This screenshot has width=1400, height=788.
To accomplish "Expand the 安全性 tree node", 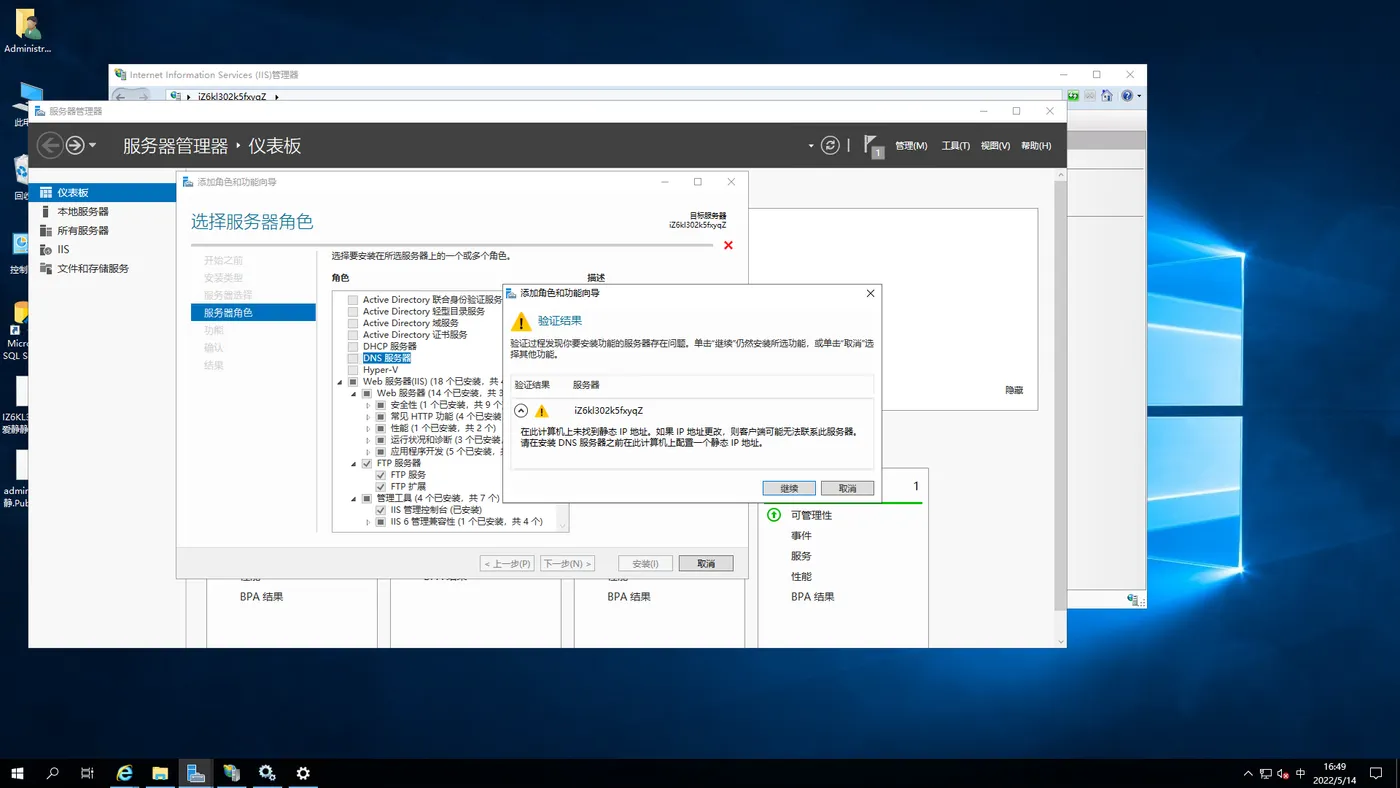I will pyautogui.click(x=368, y=405).
